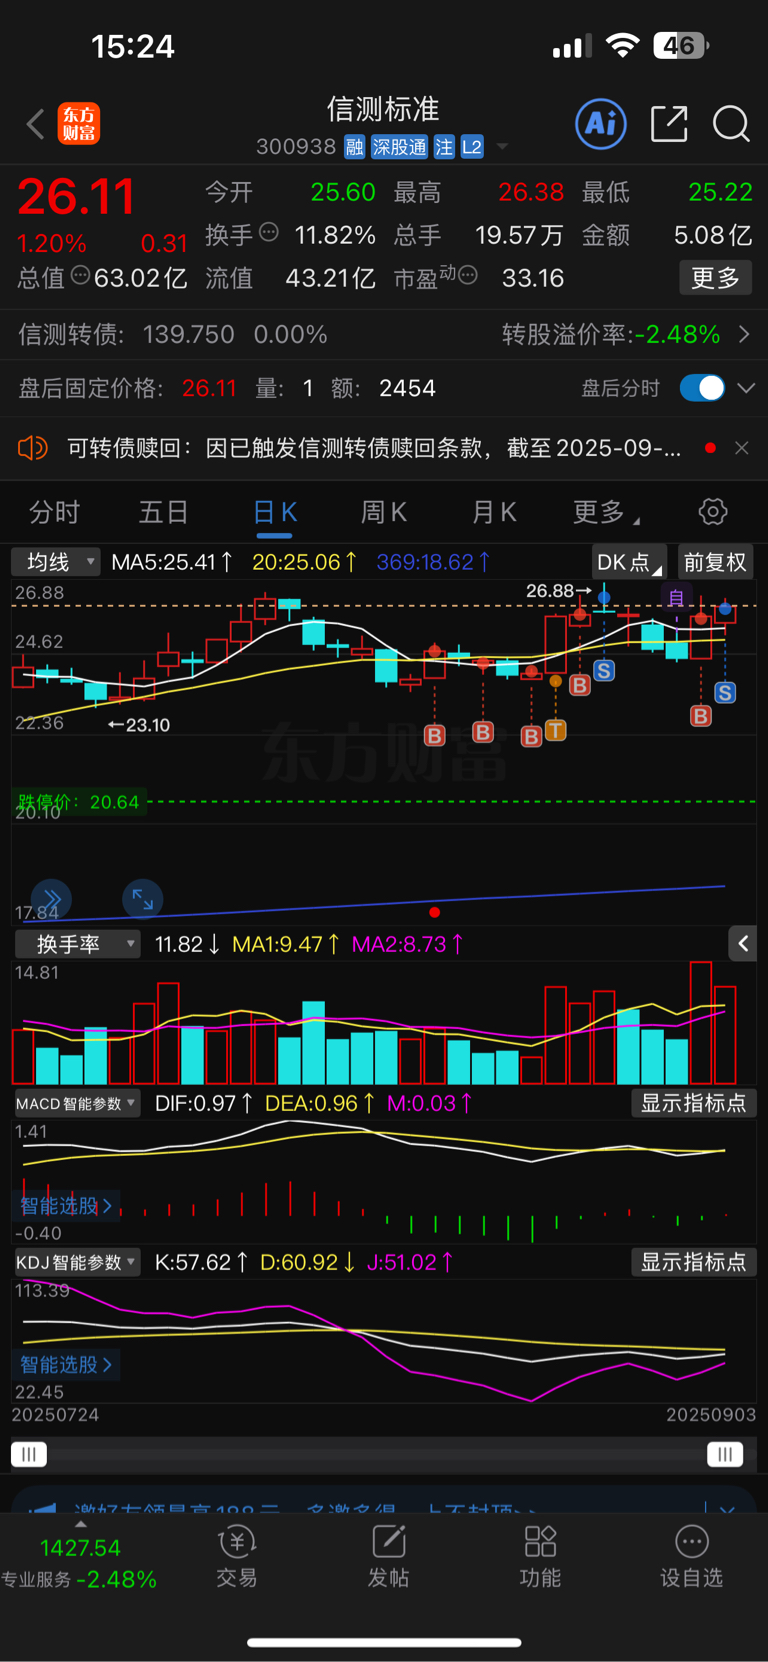Open chart settings gear icon
Viewport: 768px width, 1662px height.
point(713,512)
